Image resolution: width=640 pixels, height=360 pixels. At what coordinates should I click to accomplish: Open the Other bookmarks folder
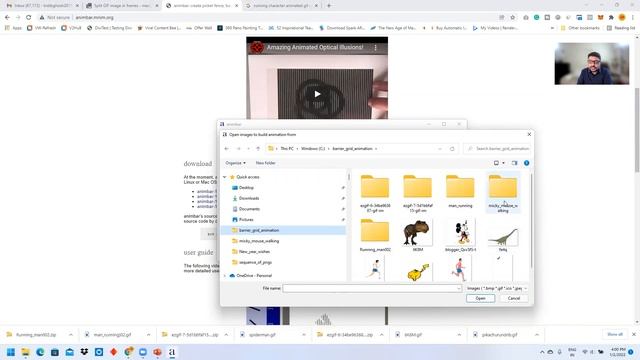point(580,28)
